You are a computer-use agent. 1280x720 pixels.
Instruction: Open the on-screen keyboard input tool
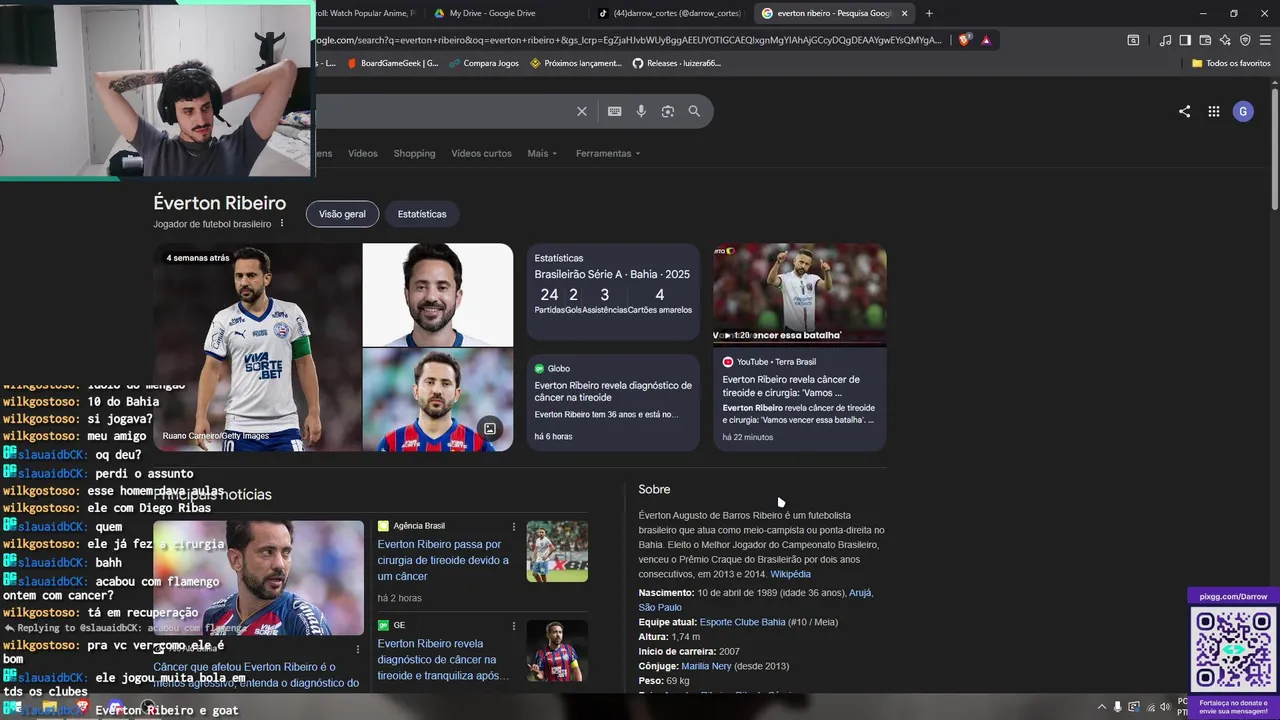(614, 111)
